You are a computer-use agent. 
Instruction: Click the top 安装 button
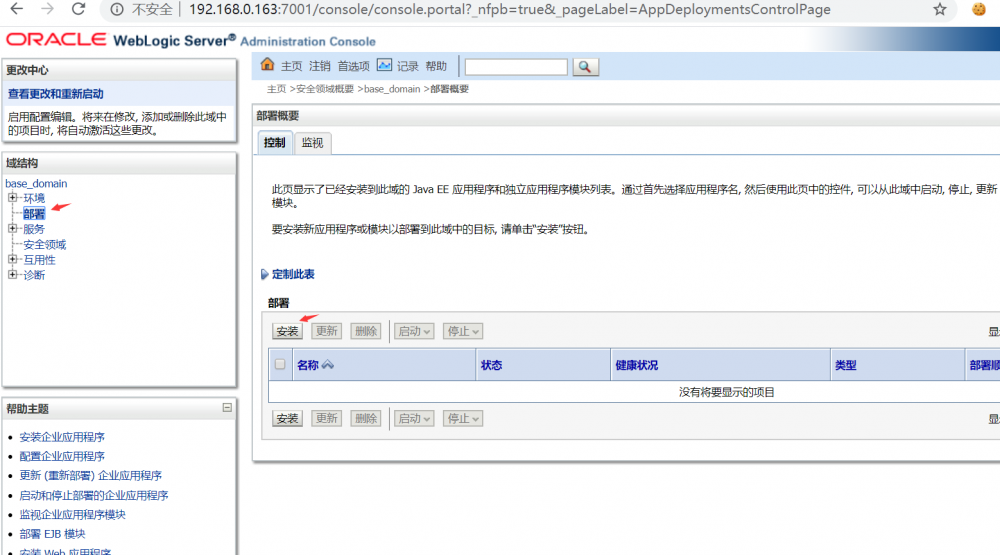tap(288, 331)
